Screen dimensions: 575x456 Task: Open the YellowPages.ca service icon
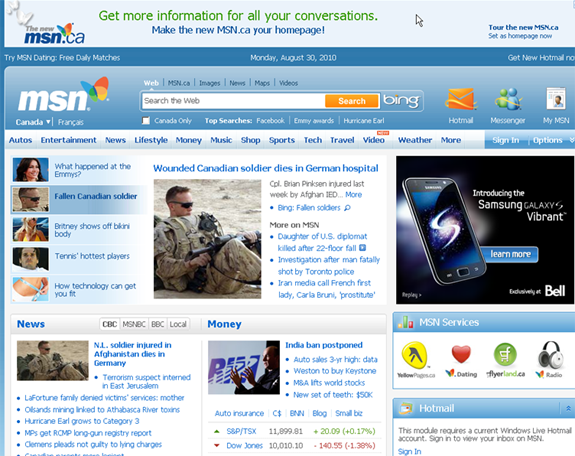(415, 360)
